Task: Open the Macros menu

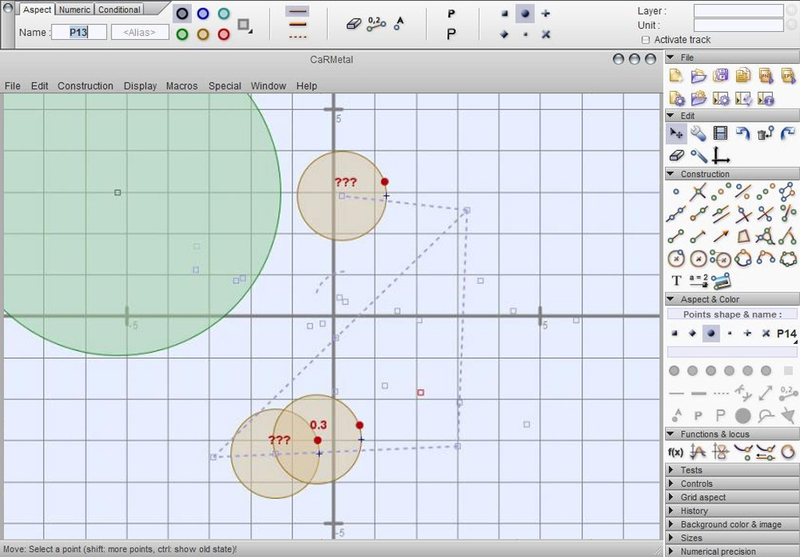Action: pos(181,86)
